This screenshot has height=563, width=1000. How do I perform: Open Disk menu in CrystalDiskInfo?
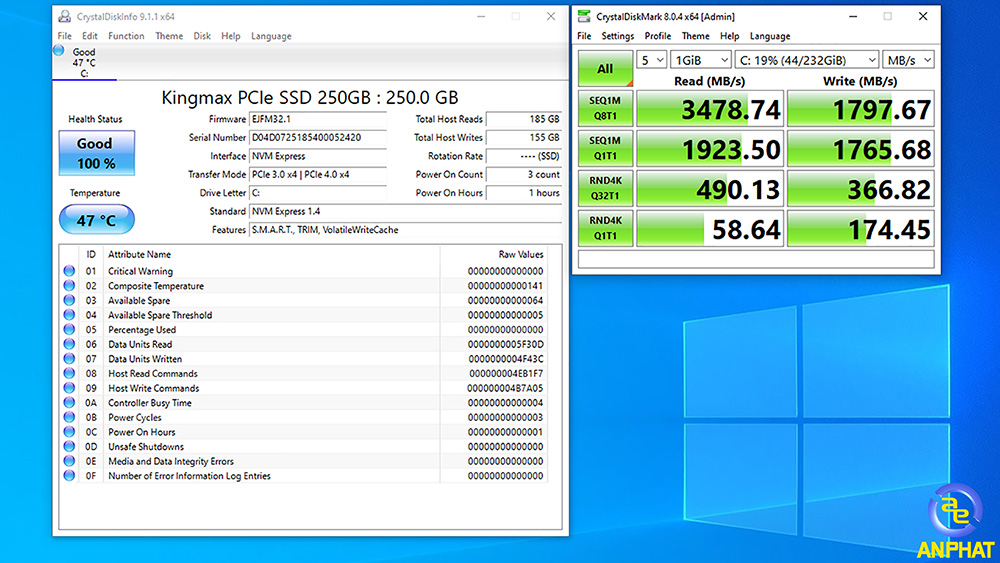point(202,36)
